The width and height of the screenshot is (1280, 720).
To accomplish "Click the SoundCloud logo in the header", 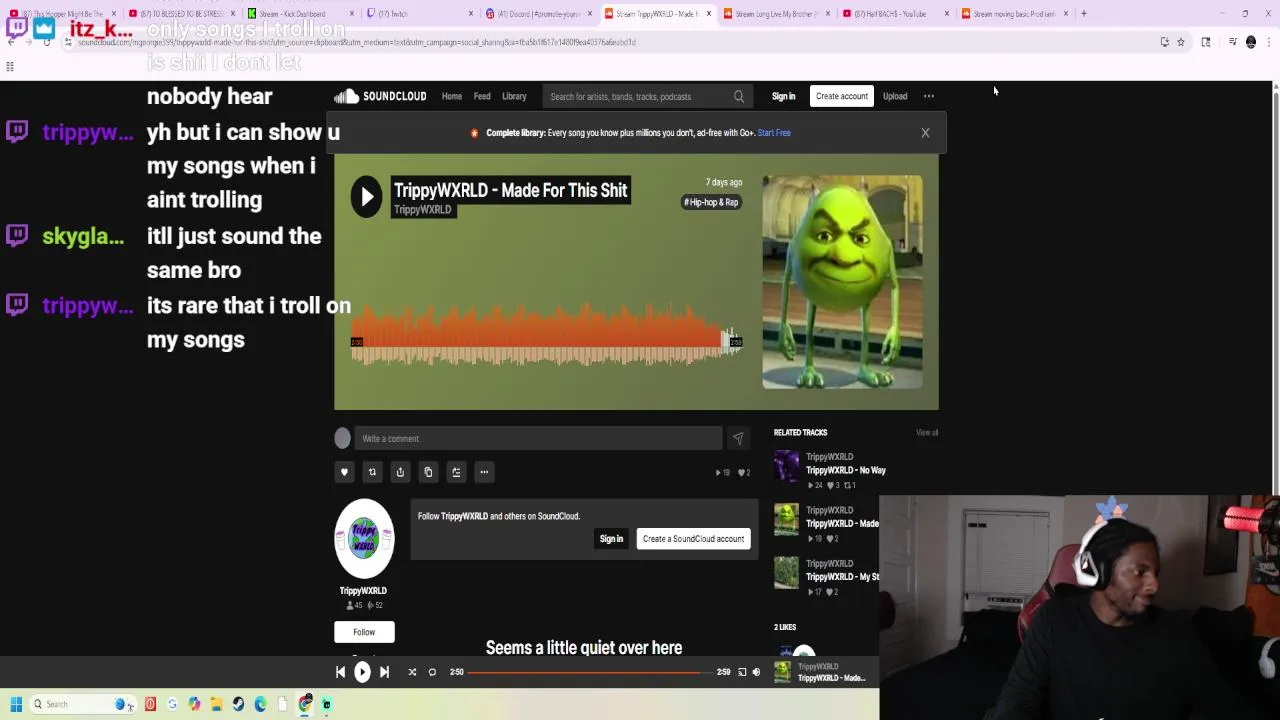I will (380, 96).
